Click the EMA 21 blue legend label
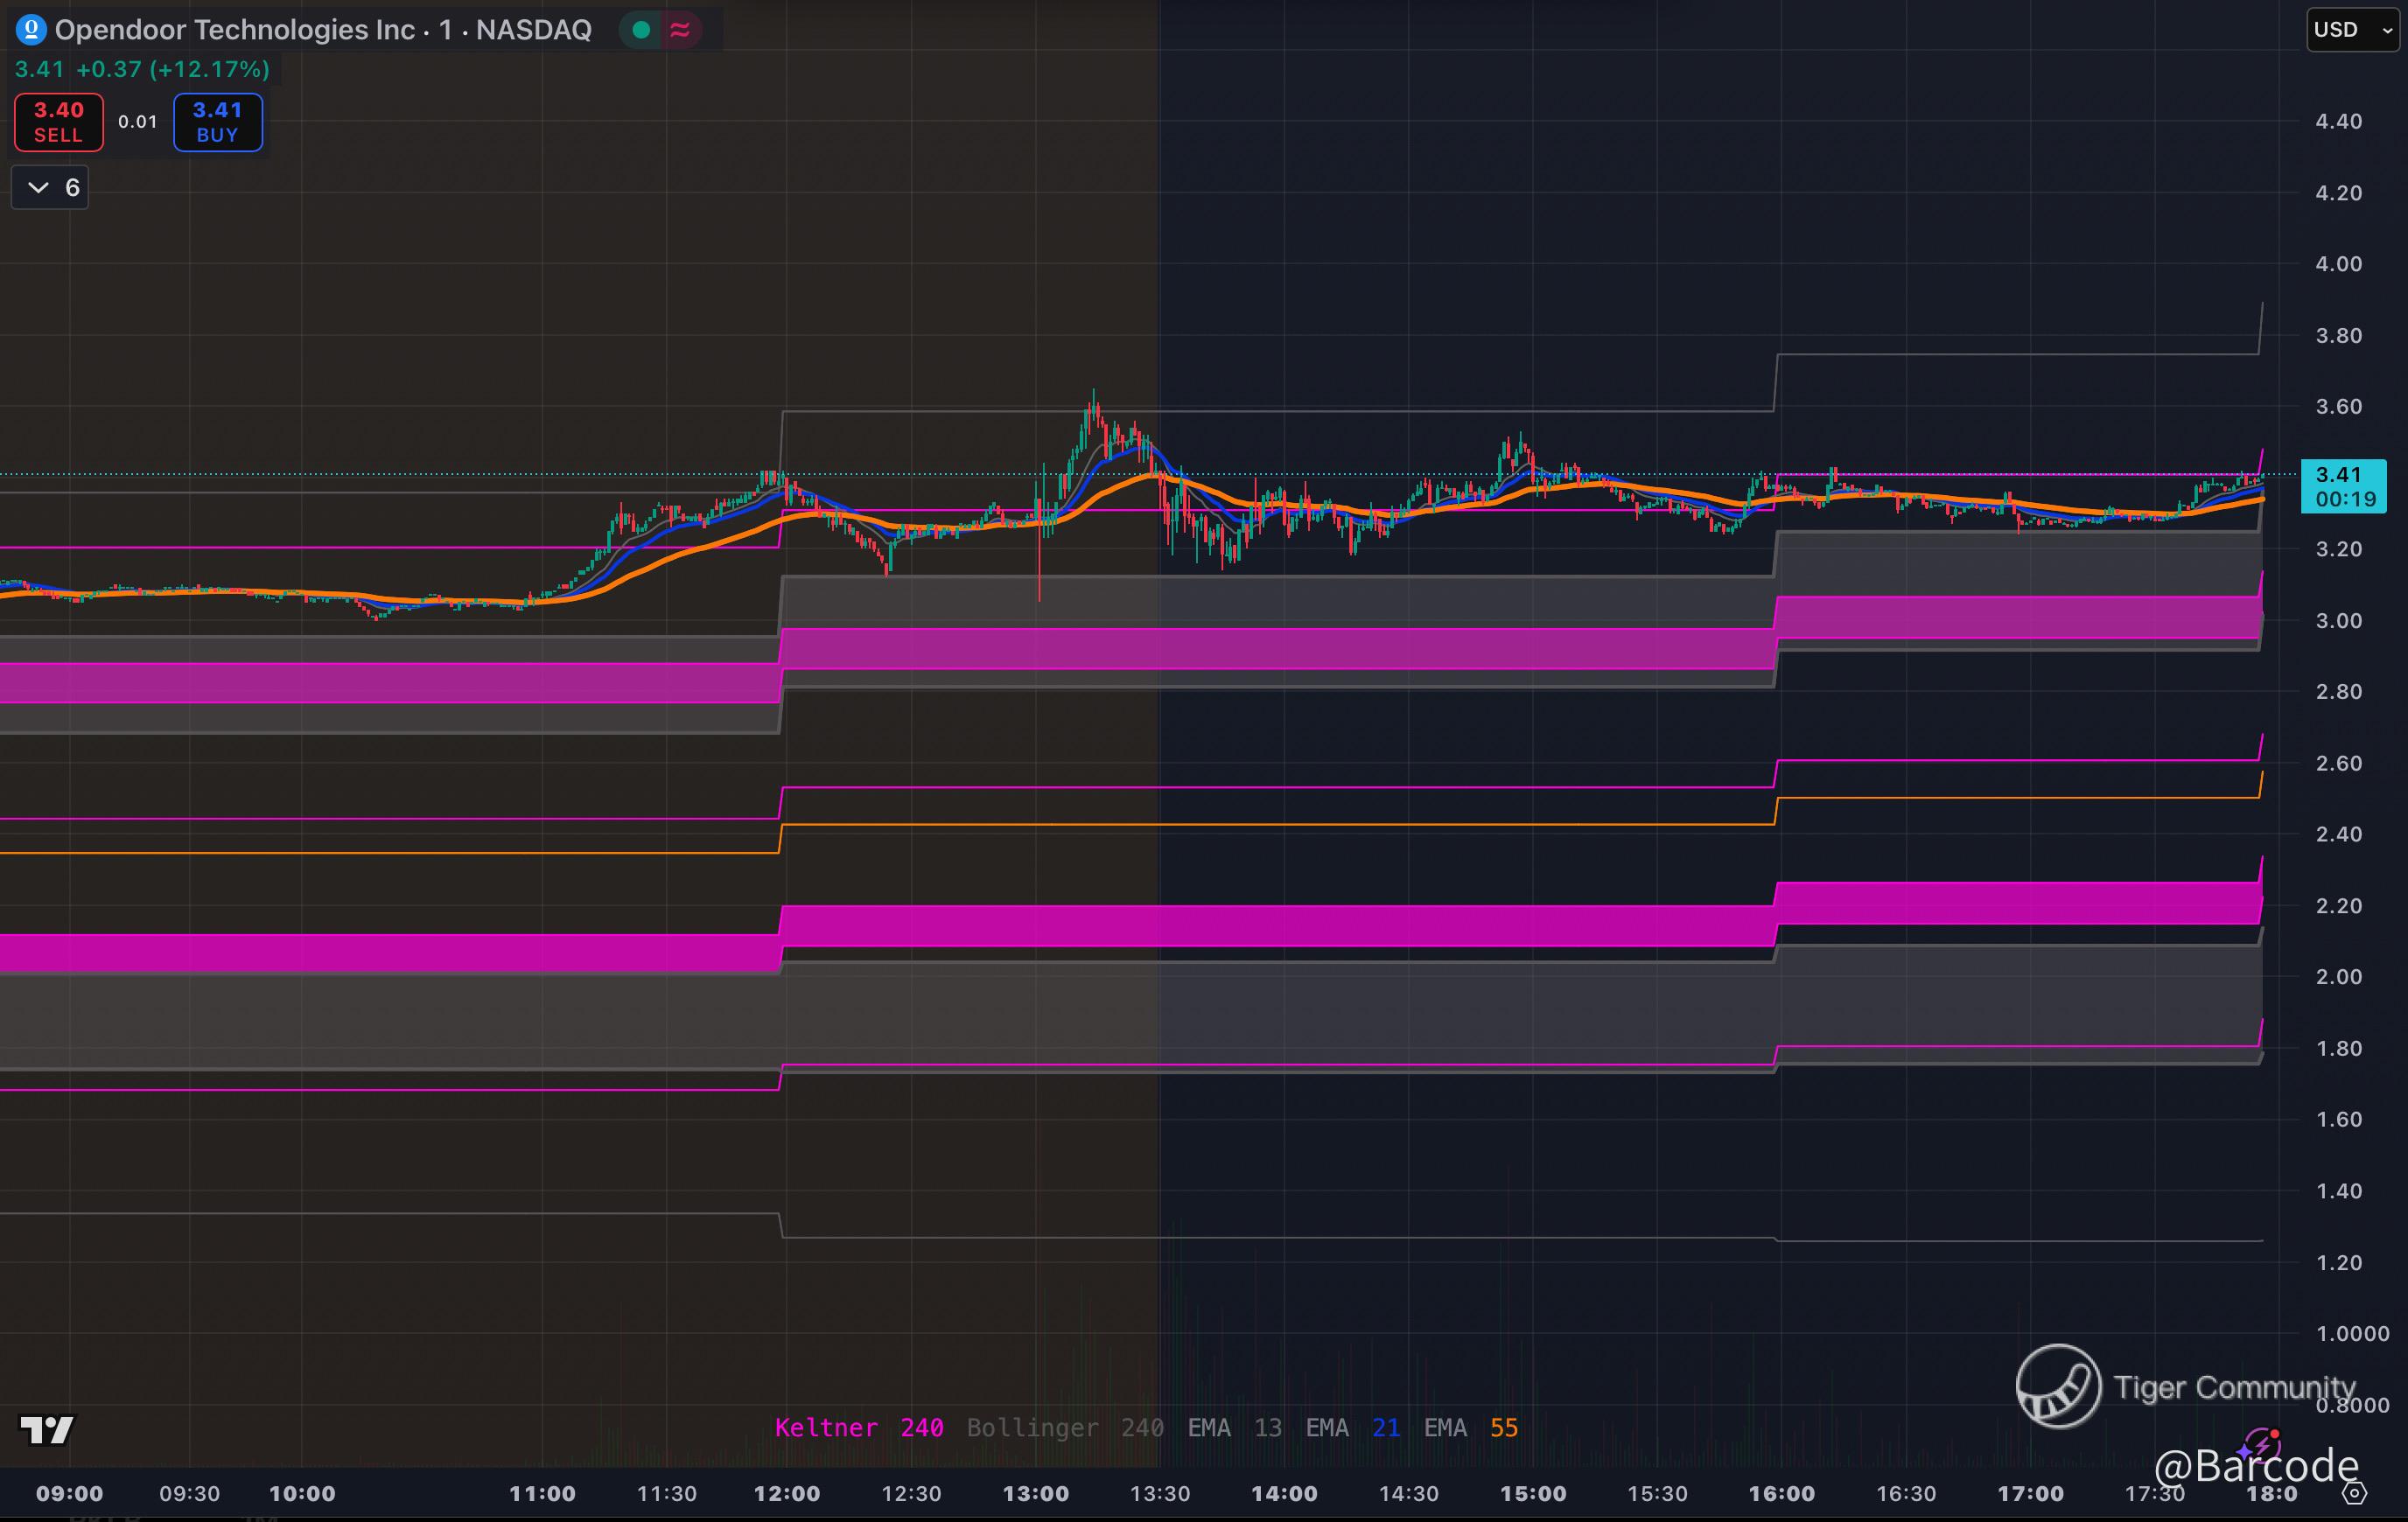Screen dimensions: 2408x1522 tap(1352, 1428)
